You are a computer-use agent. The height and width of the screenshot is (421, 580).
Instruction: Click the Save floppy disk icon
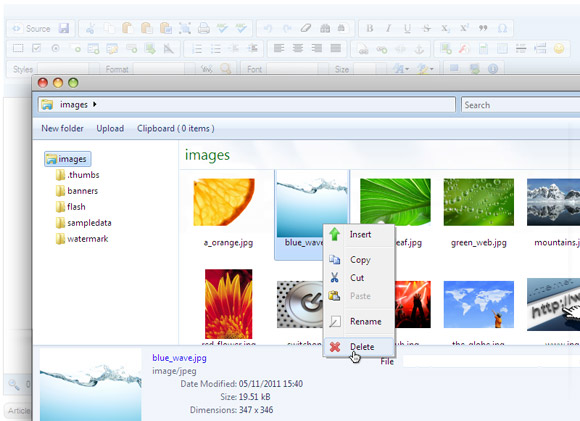[64, 28]
